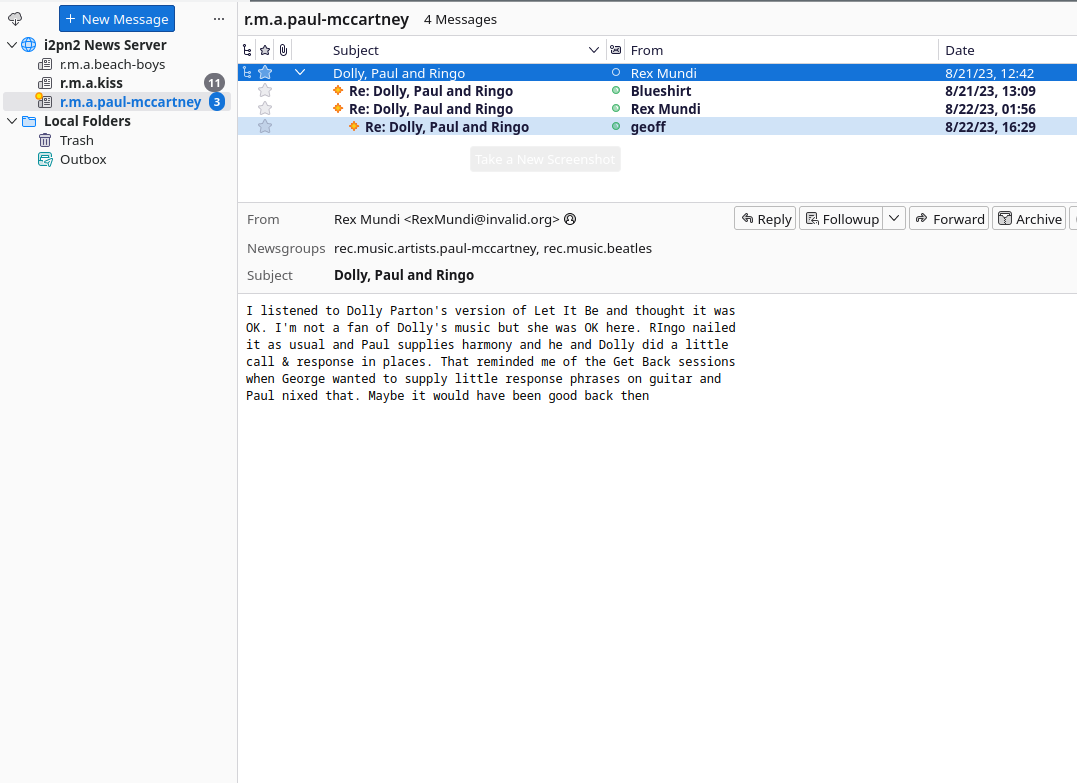Collapse the Dolly, Paul and Ringo thread

coord(299,73)
